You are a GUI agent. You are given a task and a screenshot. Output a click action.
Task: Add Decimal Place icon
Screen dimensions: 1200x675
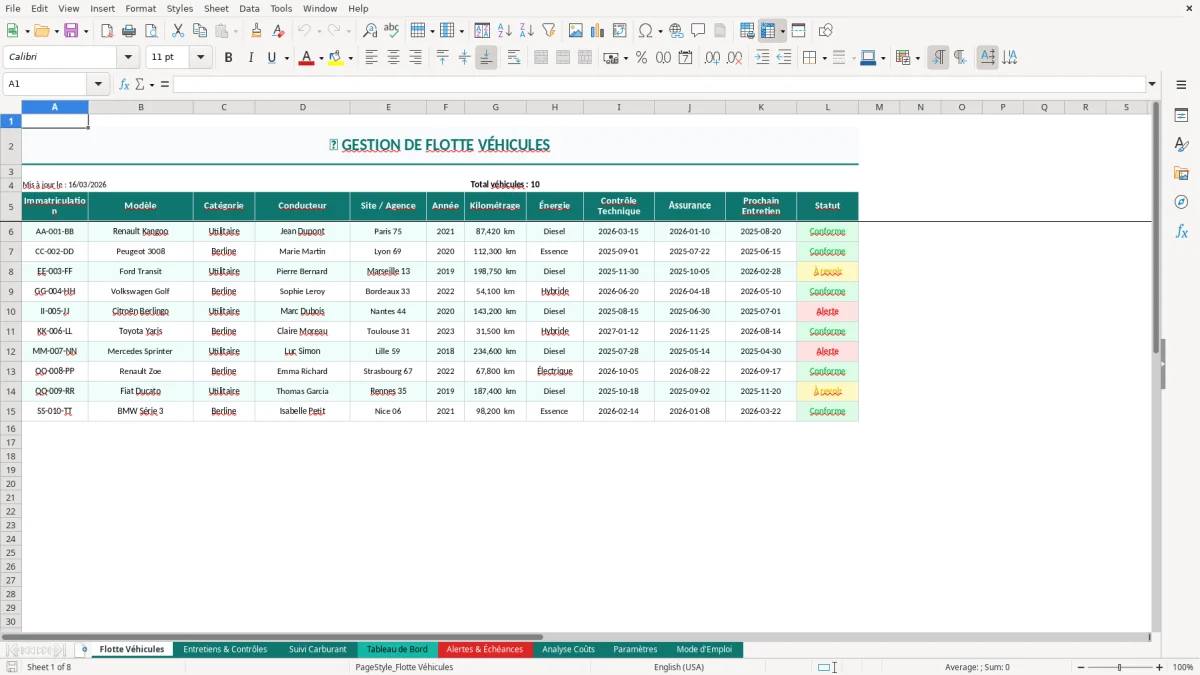[x=712, y=58]
